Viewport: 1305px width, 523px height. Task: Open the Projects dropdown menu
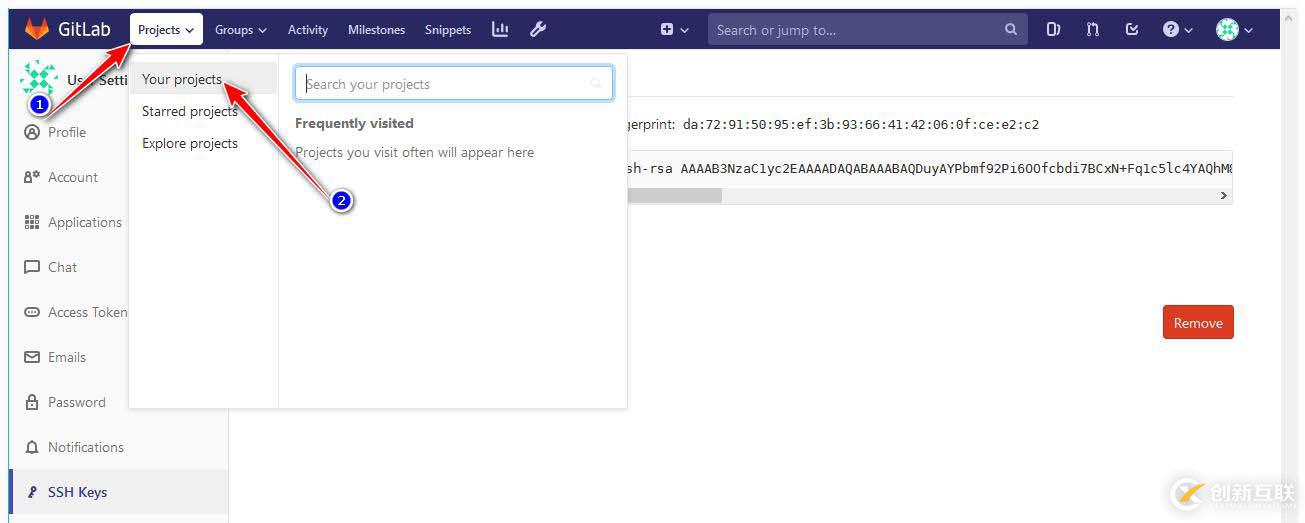(166, 29)
